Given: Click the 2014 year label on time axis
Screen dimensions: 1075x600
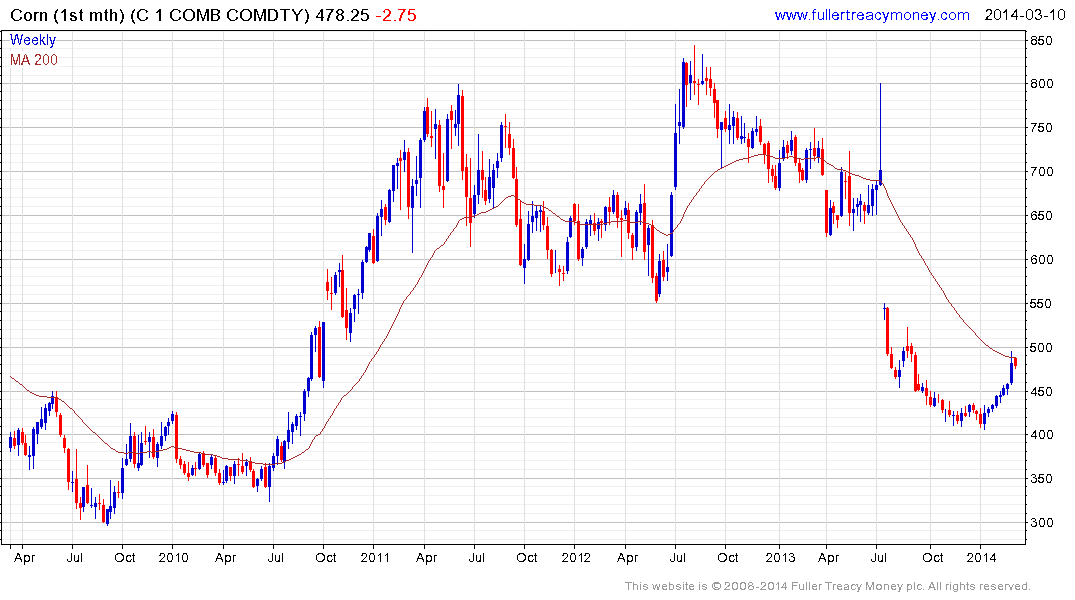Looking at the screenshot, I should click(981, 557).
